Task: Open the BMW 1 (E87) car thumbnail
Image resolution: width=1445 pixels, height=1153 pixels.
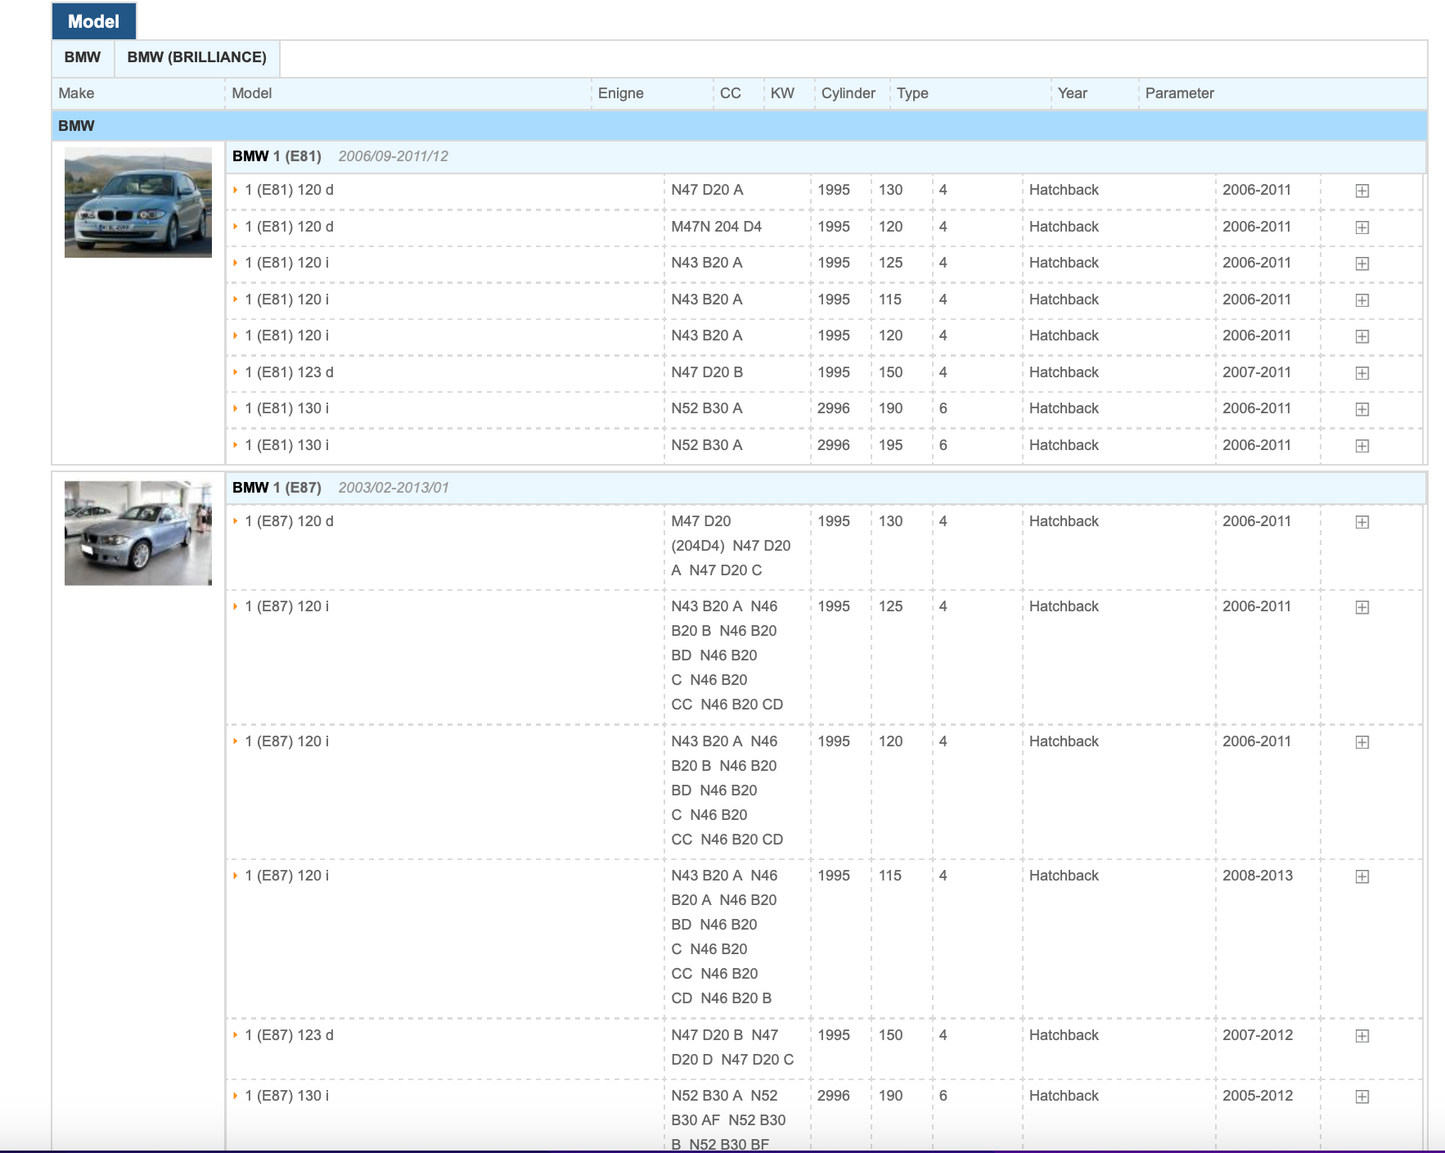Action: point(138,533)
